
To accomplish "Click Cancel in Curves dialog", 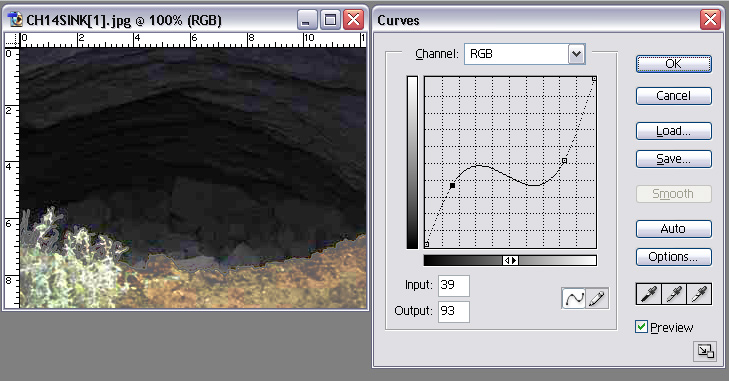I will (x=673, y=96).
